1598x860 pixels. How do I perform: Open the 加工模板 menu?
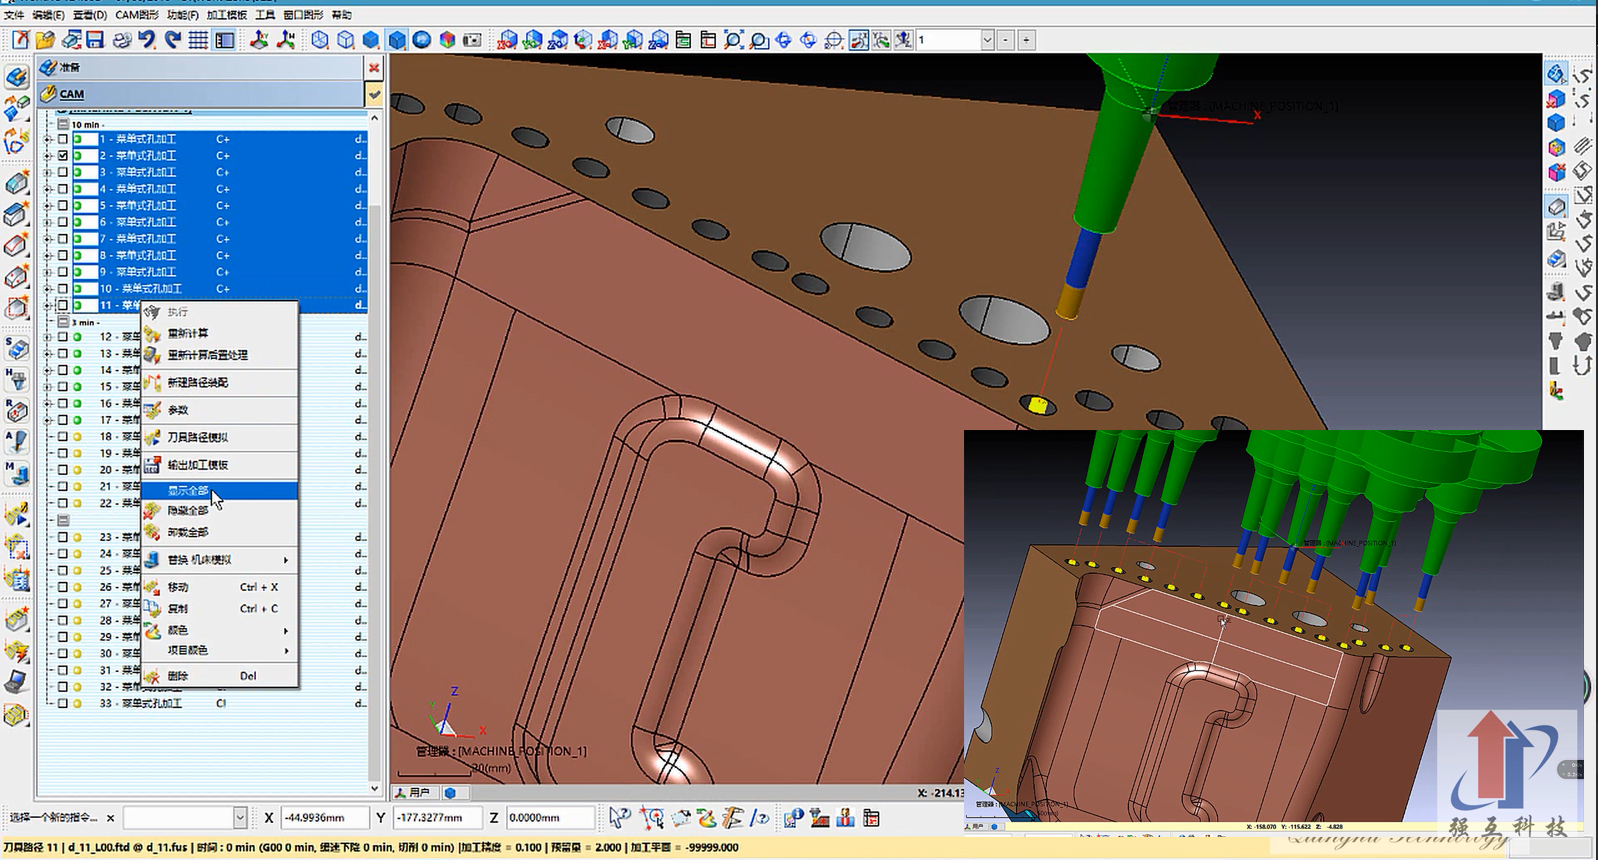[x=227, y=15]
